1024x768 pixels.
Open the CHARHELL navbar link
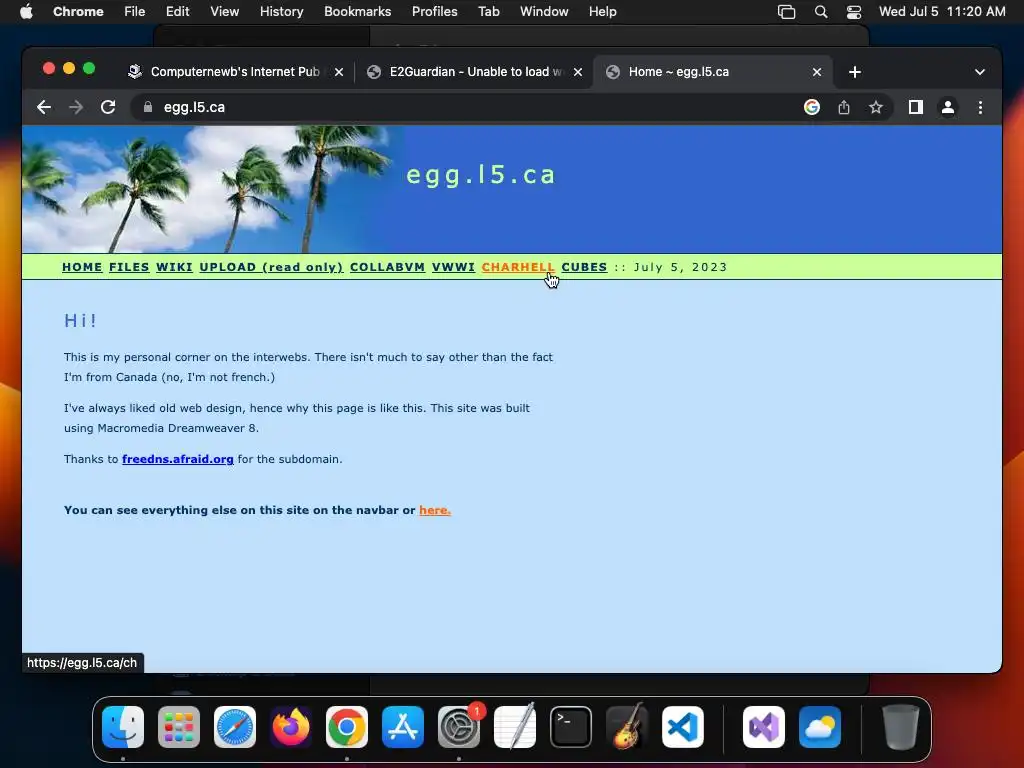[x=518, y=267]
